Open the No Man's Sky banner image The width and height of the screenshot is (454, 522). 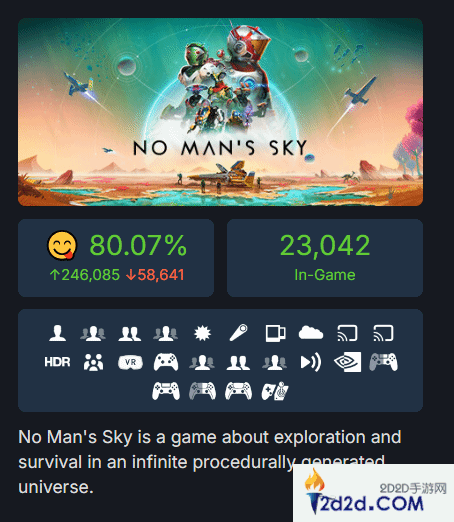[220, 112]
